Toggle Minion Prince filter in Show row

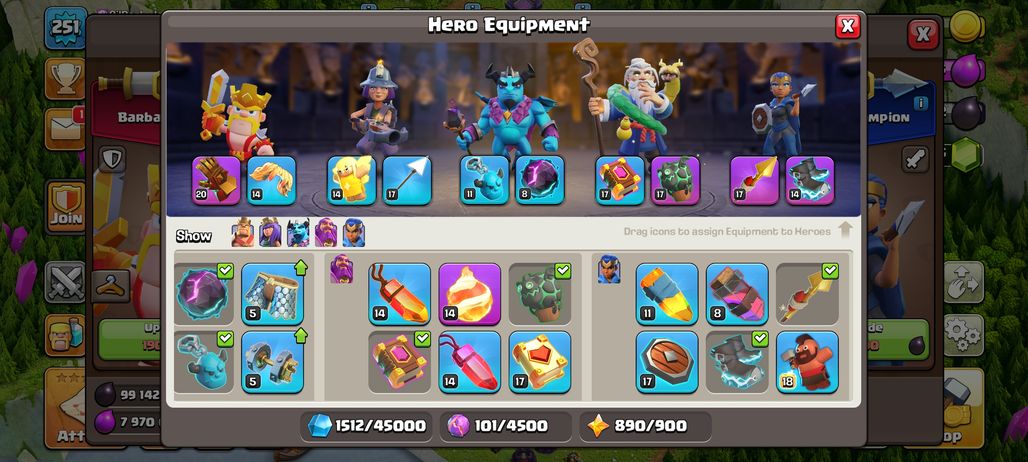pyautogui.click(x=298, y=233)
